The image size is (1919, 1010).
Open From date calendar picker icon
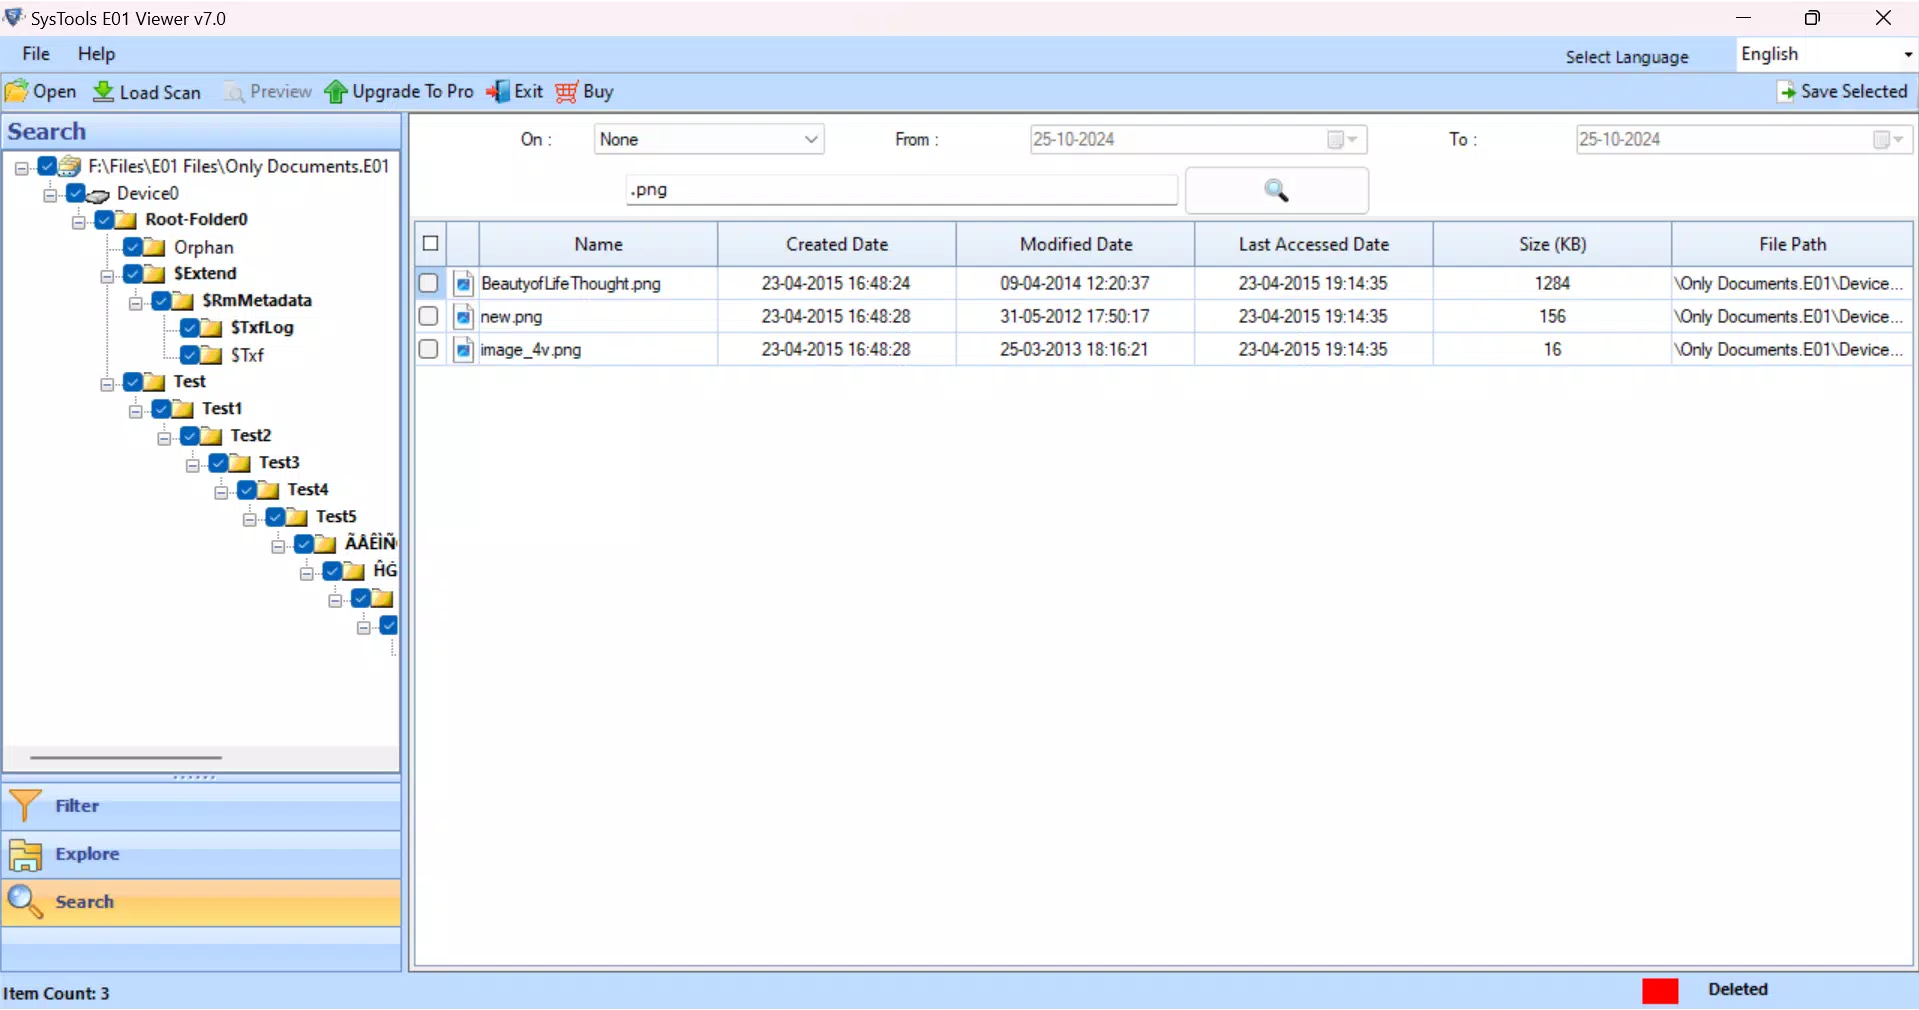(1343, 140)
